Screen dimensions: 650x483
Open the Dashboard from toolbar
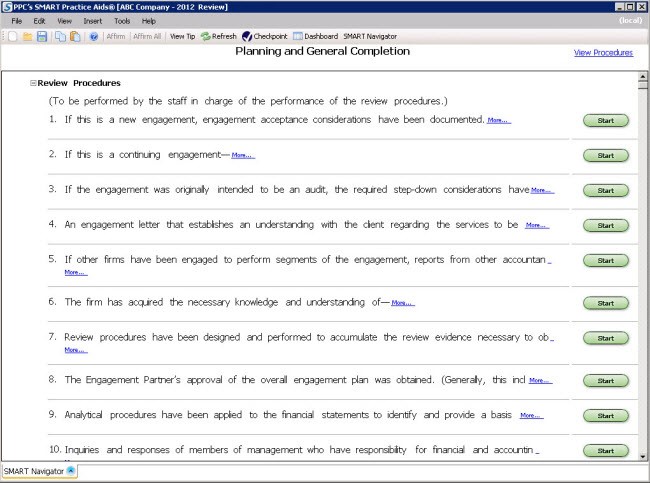tap(315, 36)
